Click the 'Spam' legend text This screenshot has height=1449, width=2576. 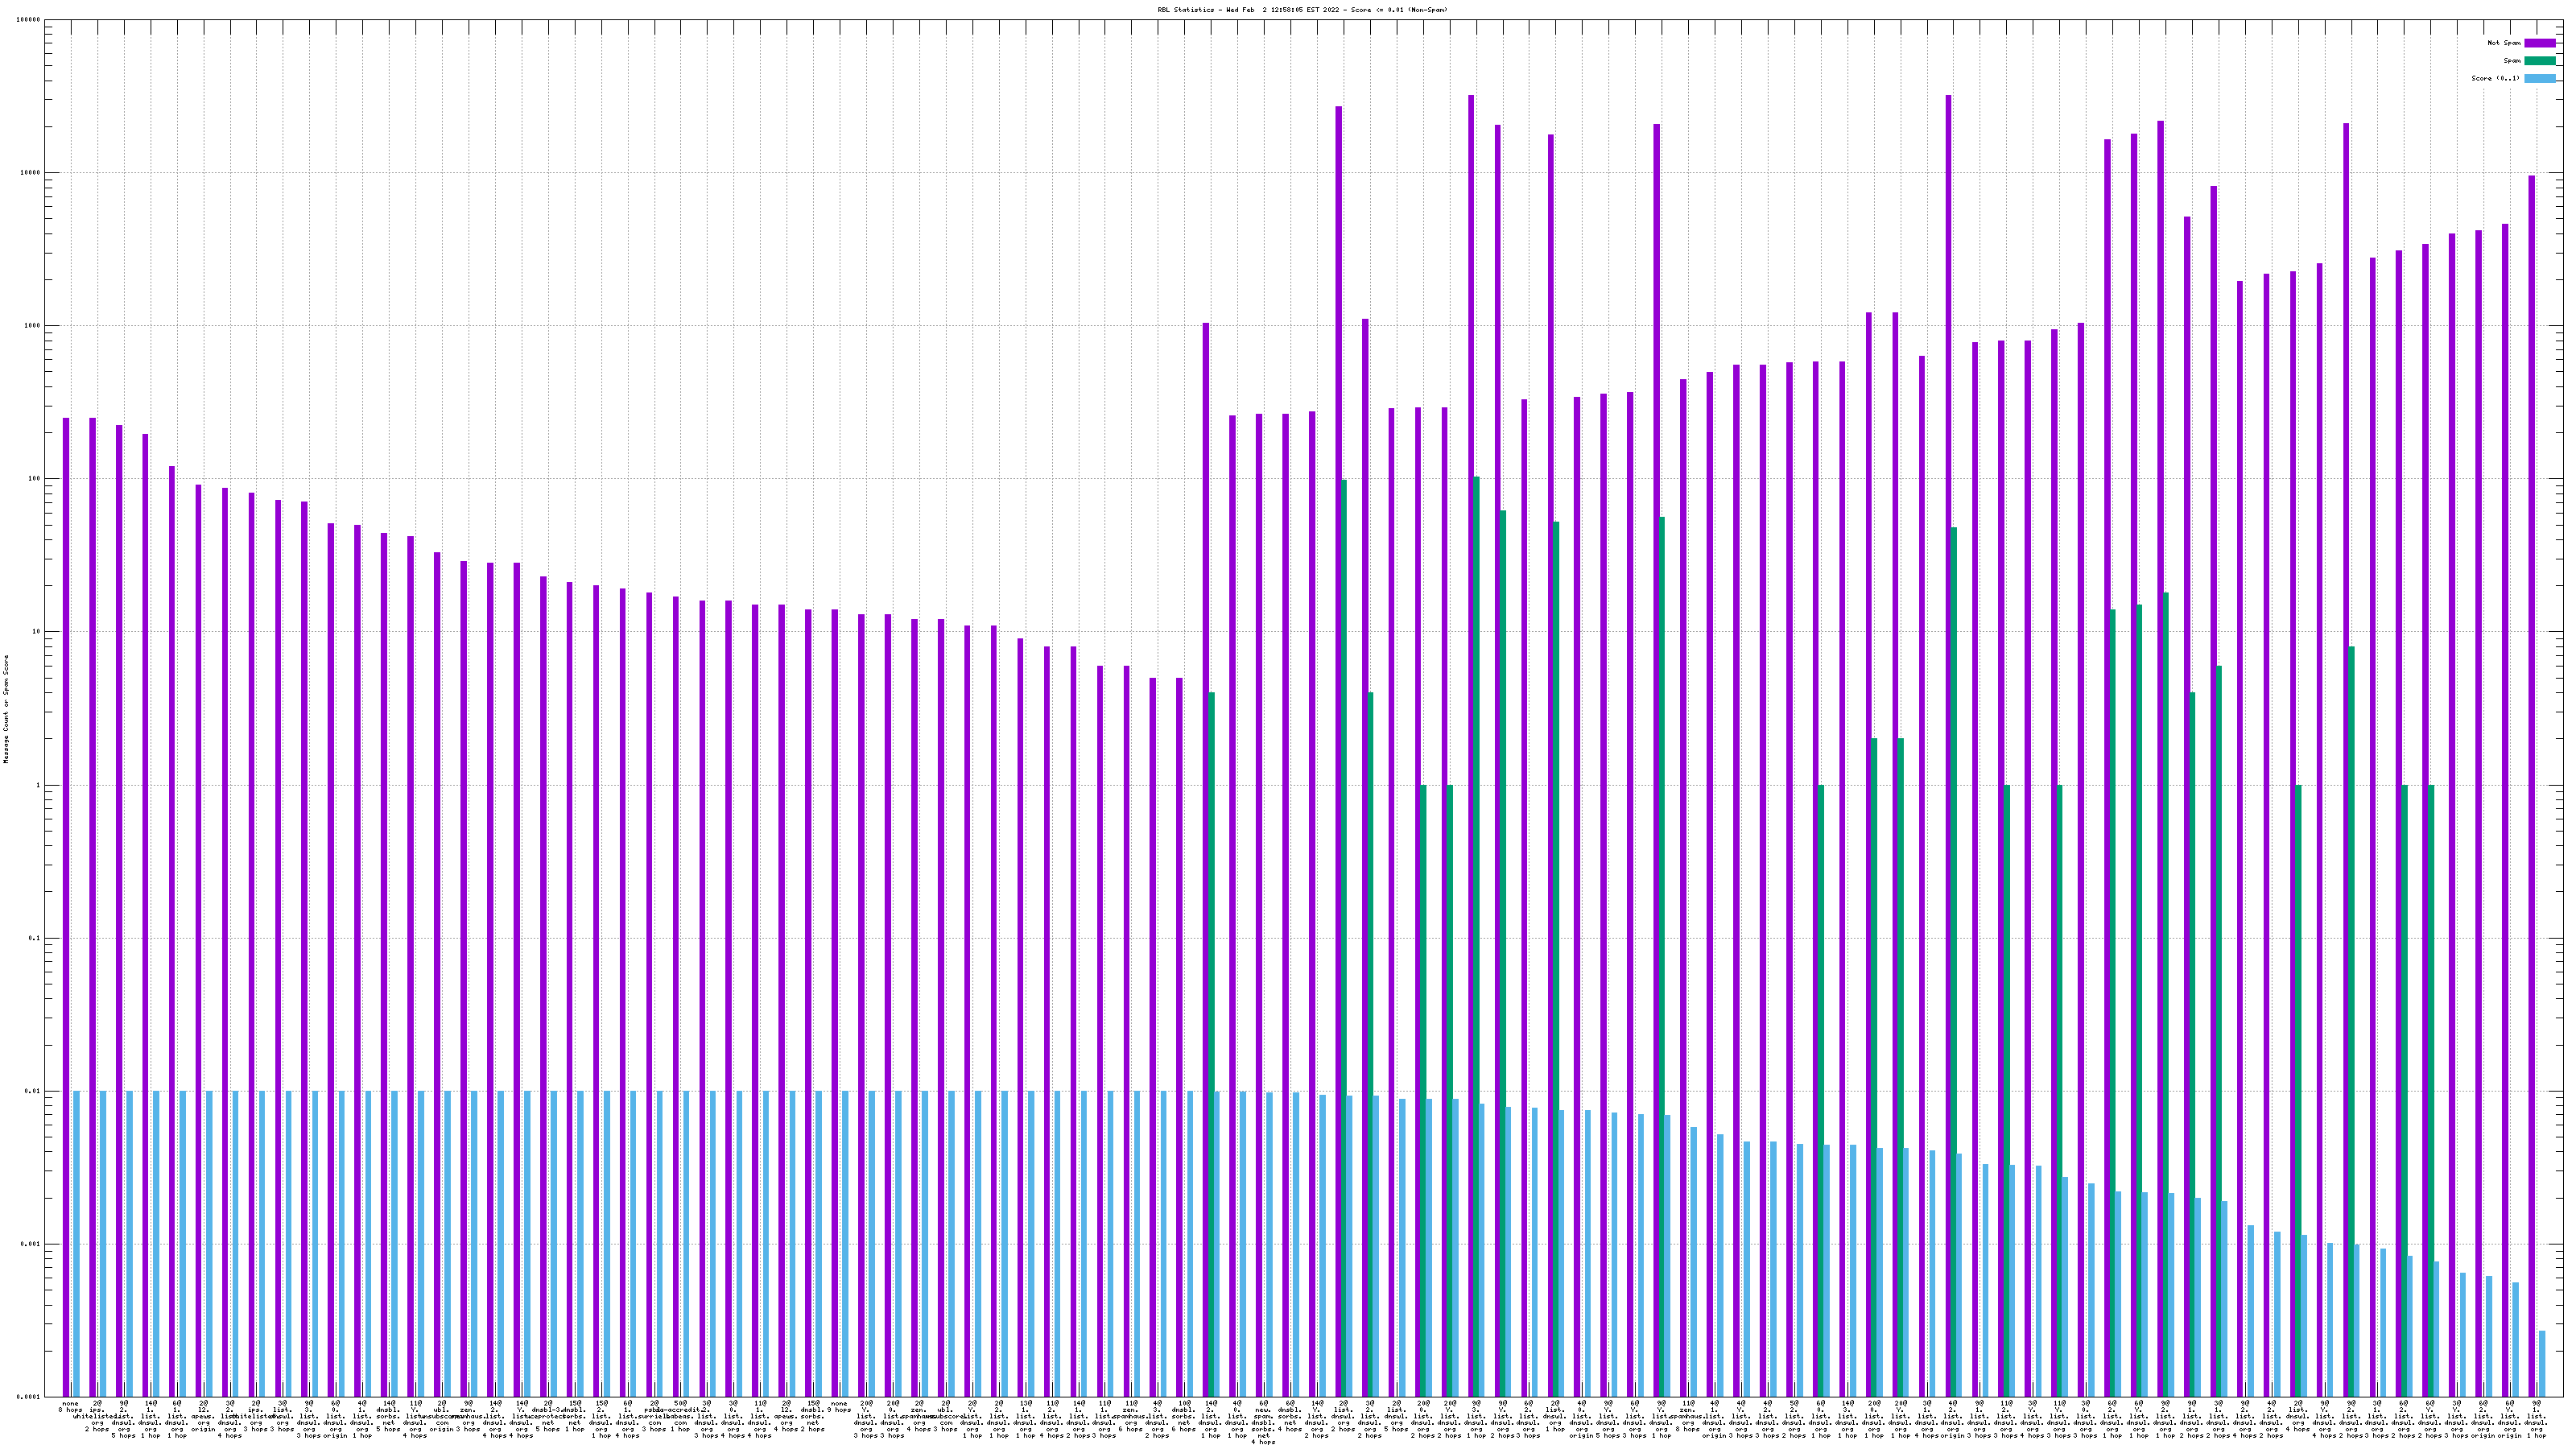click(2512, 61)
